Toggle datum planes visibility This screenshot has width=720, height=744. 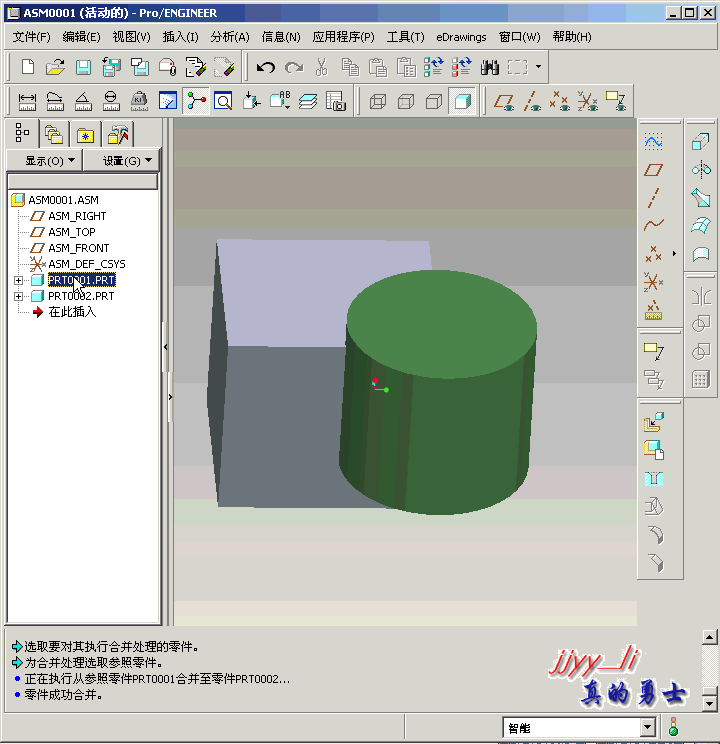pyautogui.click(x=504, y=101)
